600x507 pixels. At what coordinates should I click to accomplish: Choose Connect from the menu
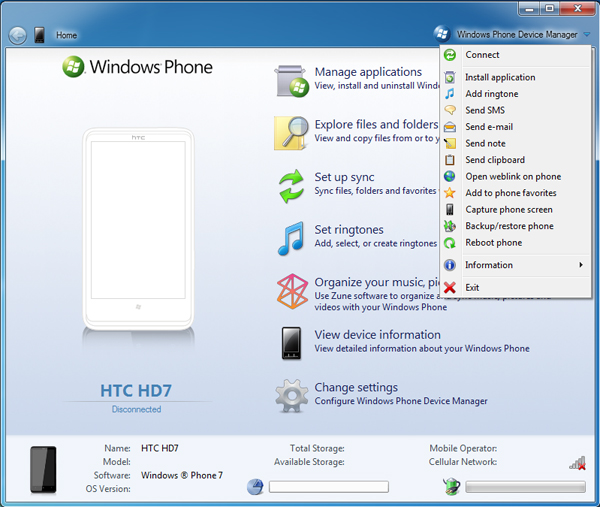482,55
